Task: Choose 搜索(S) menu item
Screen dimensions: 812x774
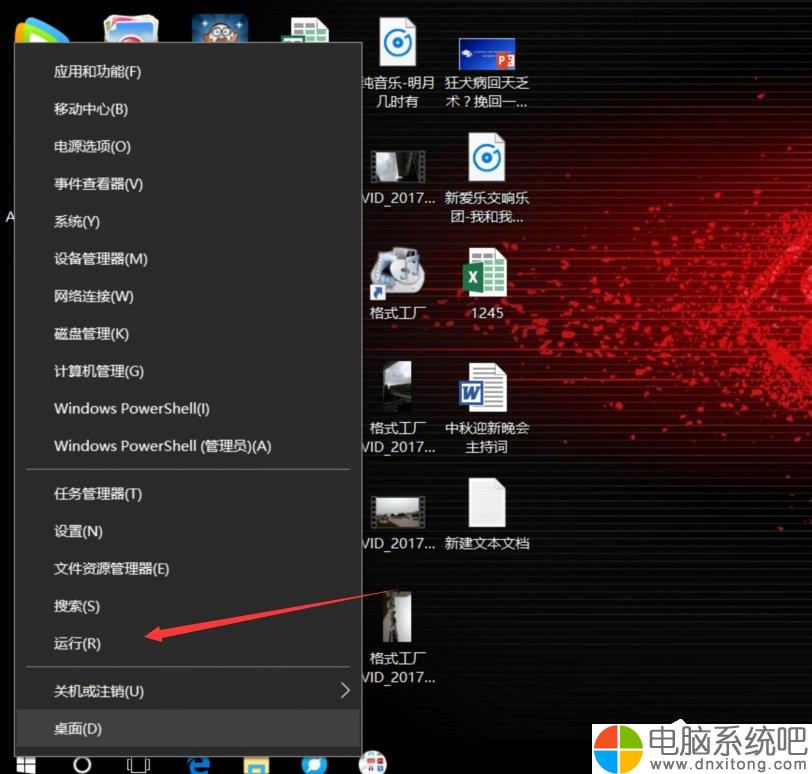Action: 188,606
